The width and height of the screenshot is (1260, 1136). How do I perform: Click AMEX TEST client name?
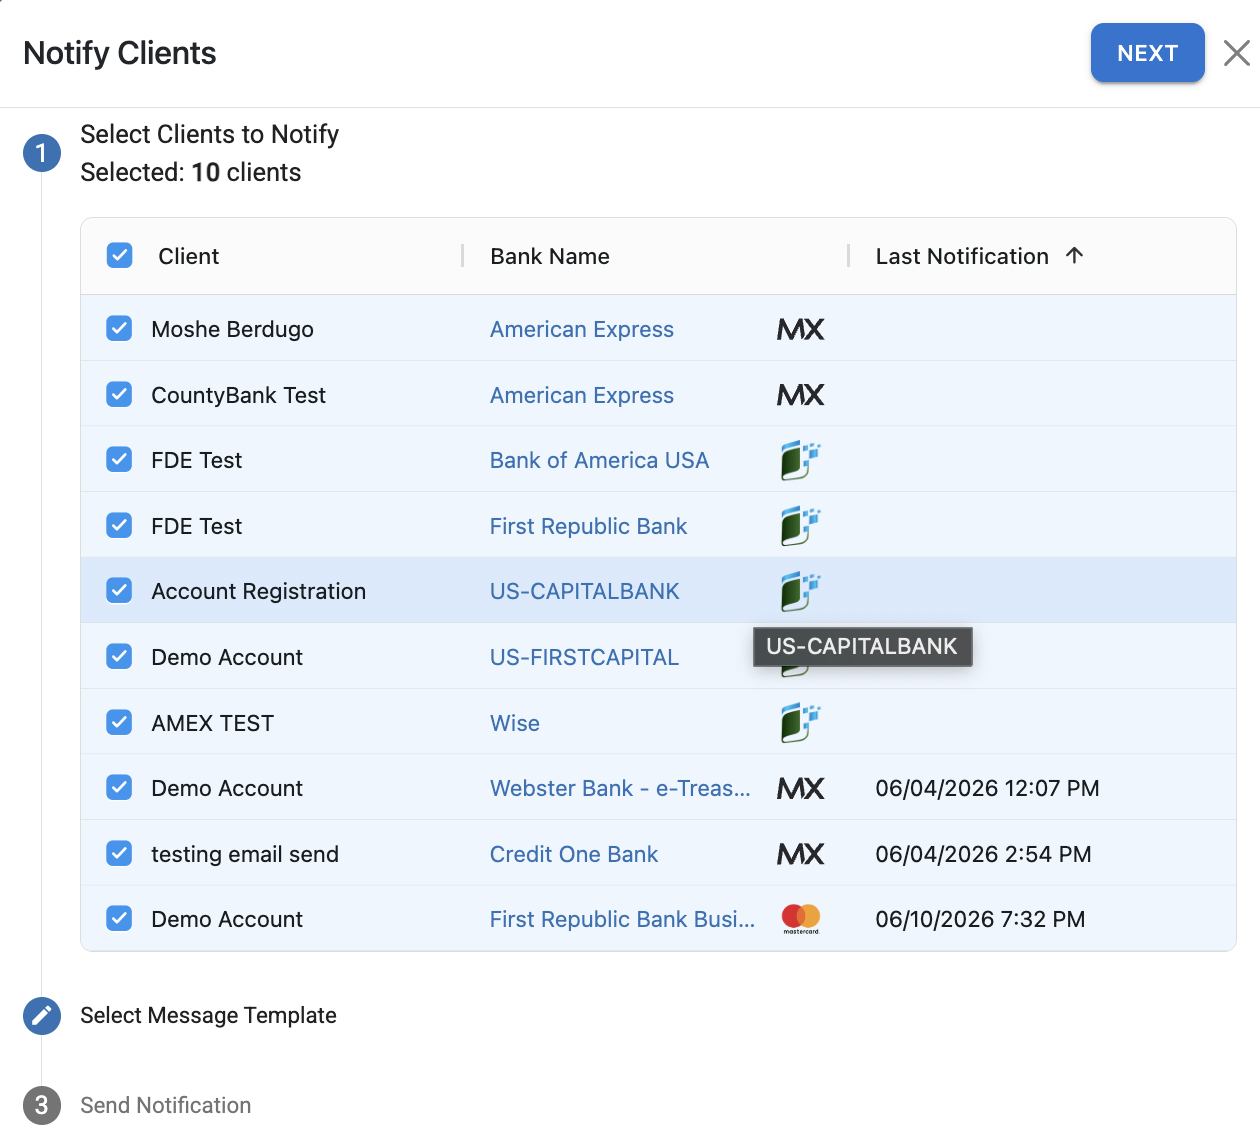coord(213,723)
